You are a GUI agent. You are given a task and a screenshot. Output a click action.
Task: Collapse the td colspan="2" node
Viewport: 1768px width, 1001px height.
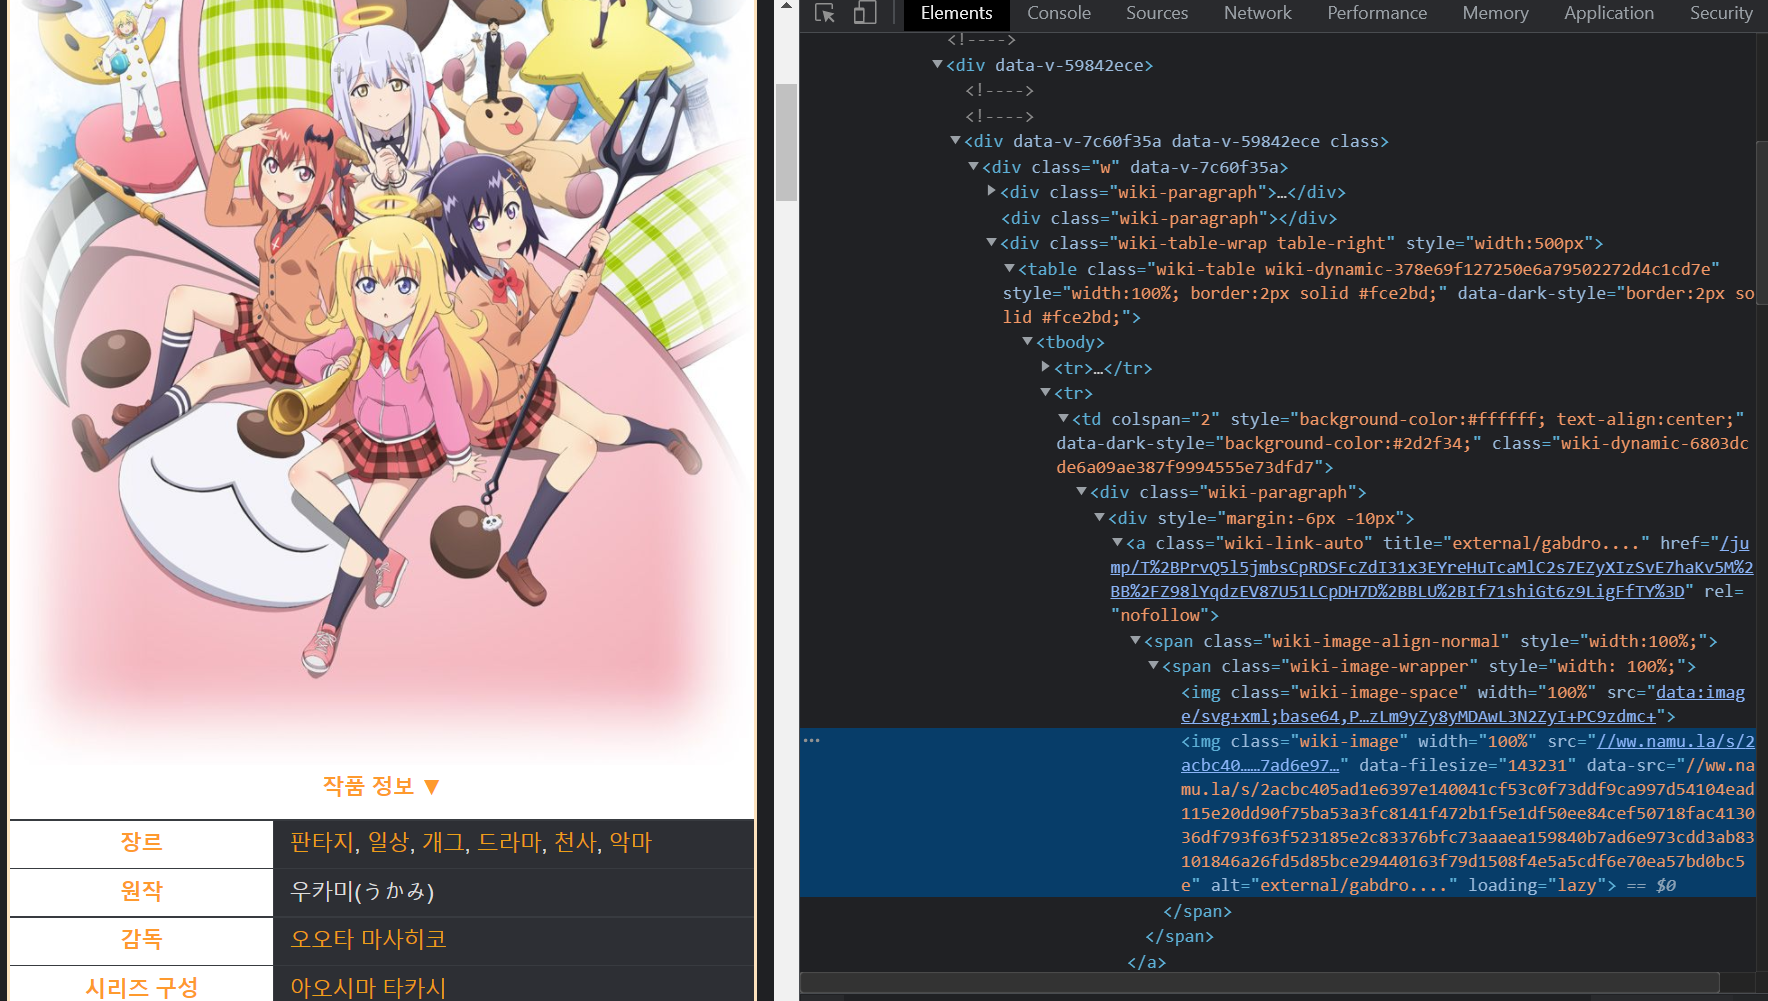1064,418
